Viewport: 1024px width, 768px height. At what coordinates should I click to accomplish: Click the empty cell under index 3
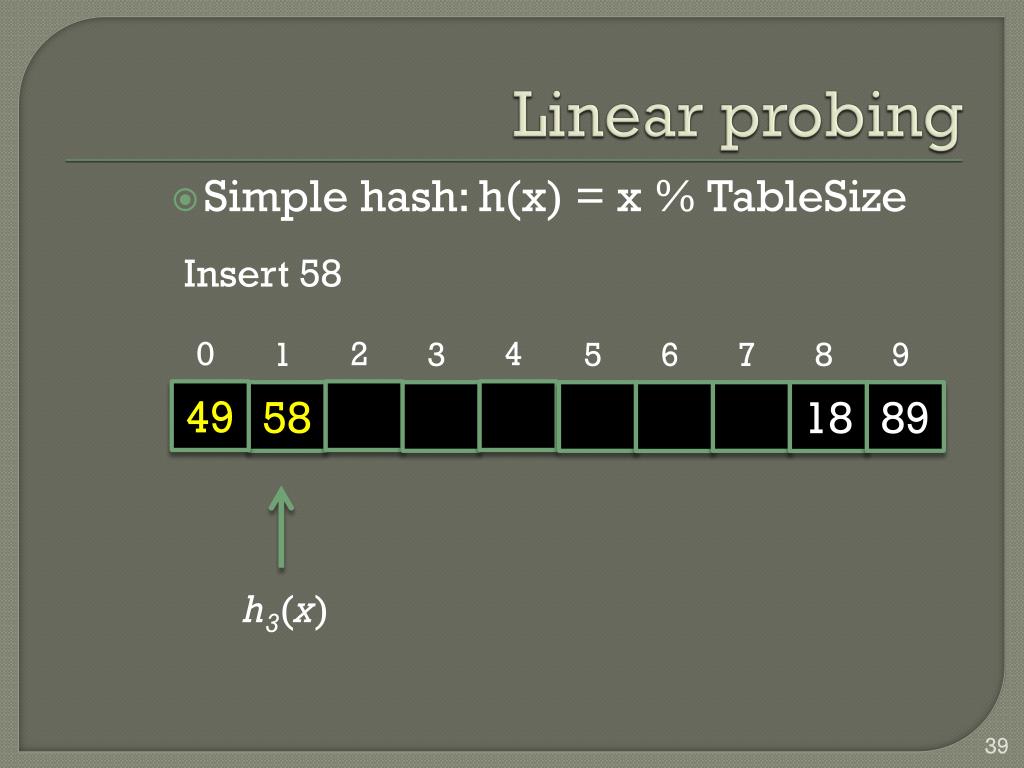point(441,417)
